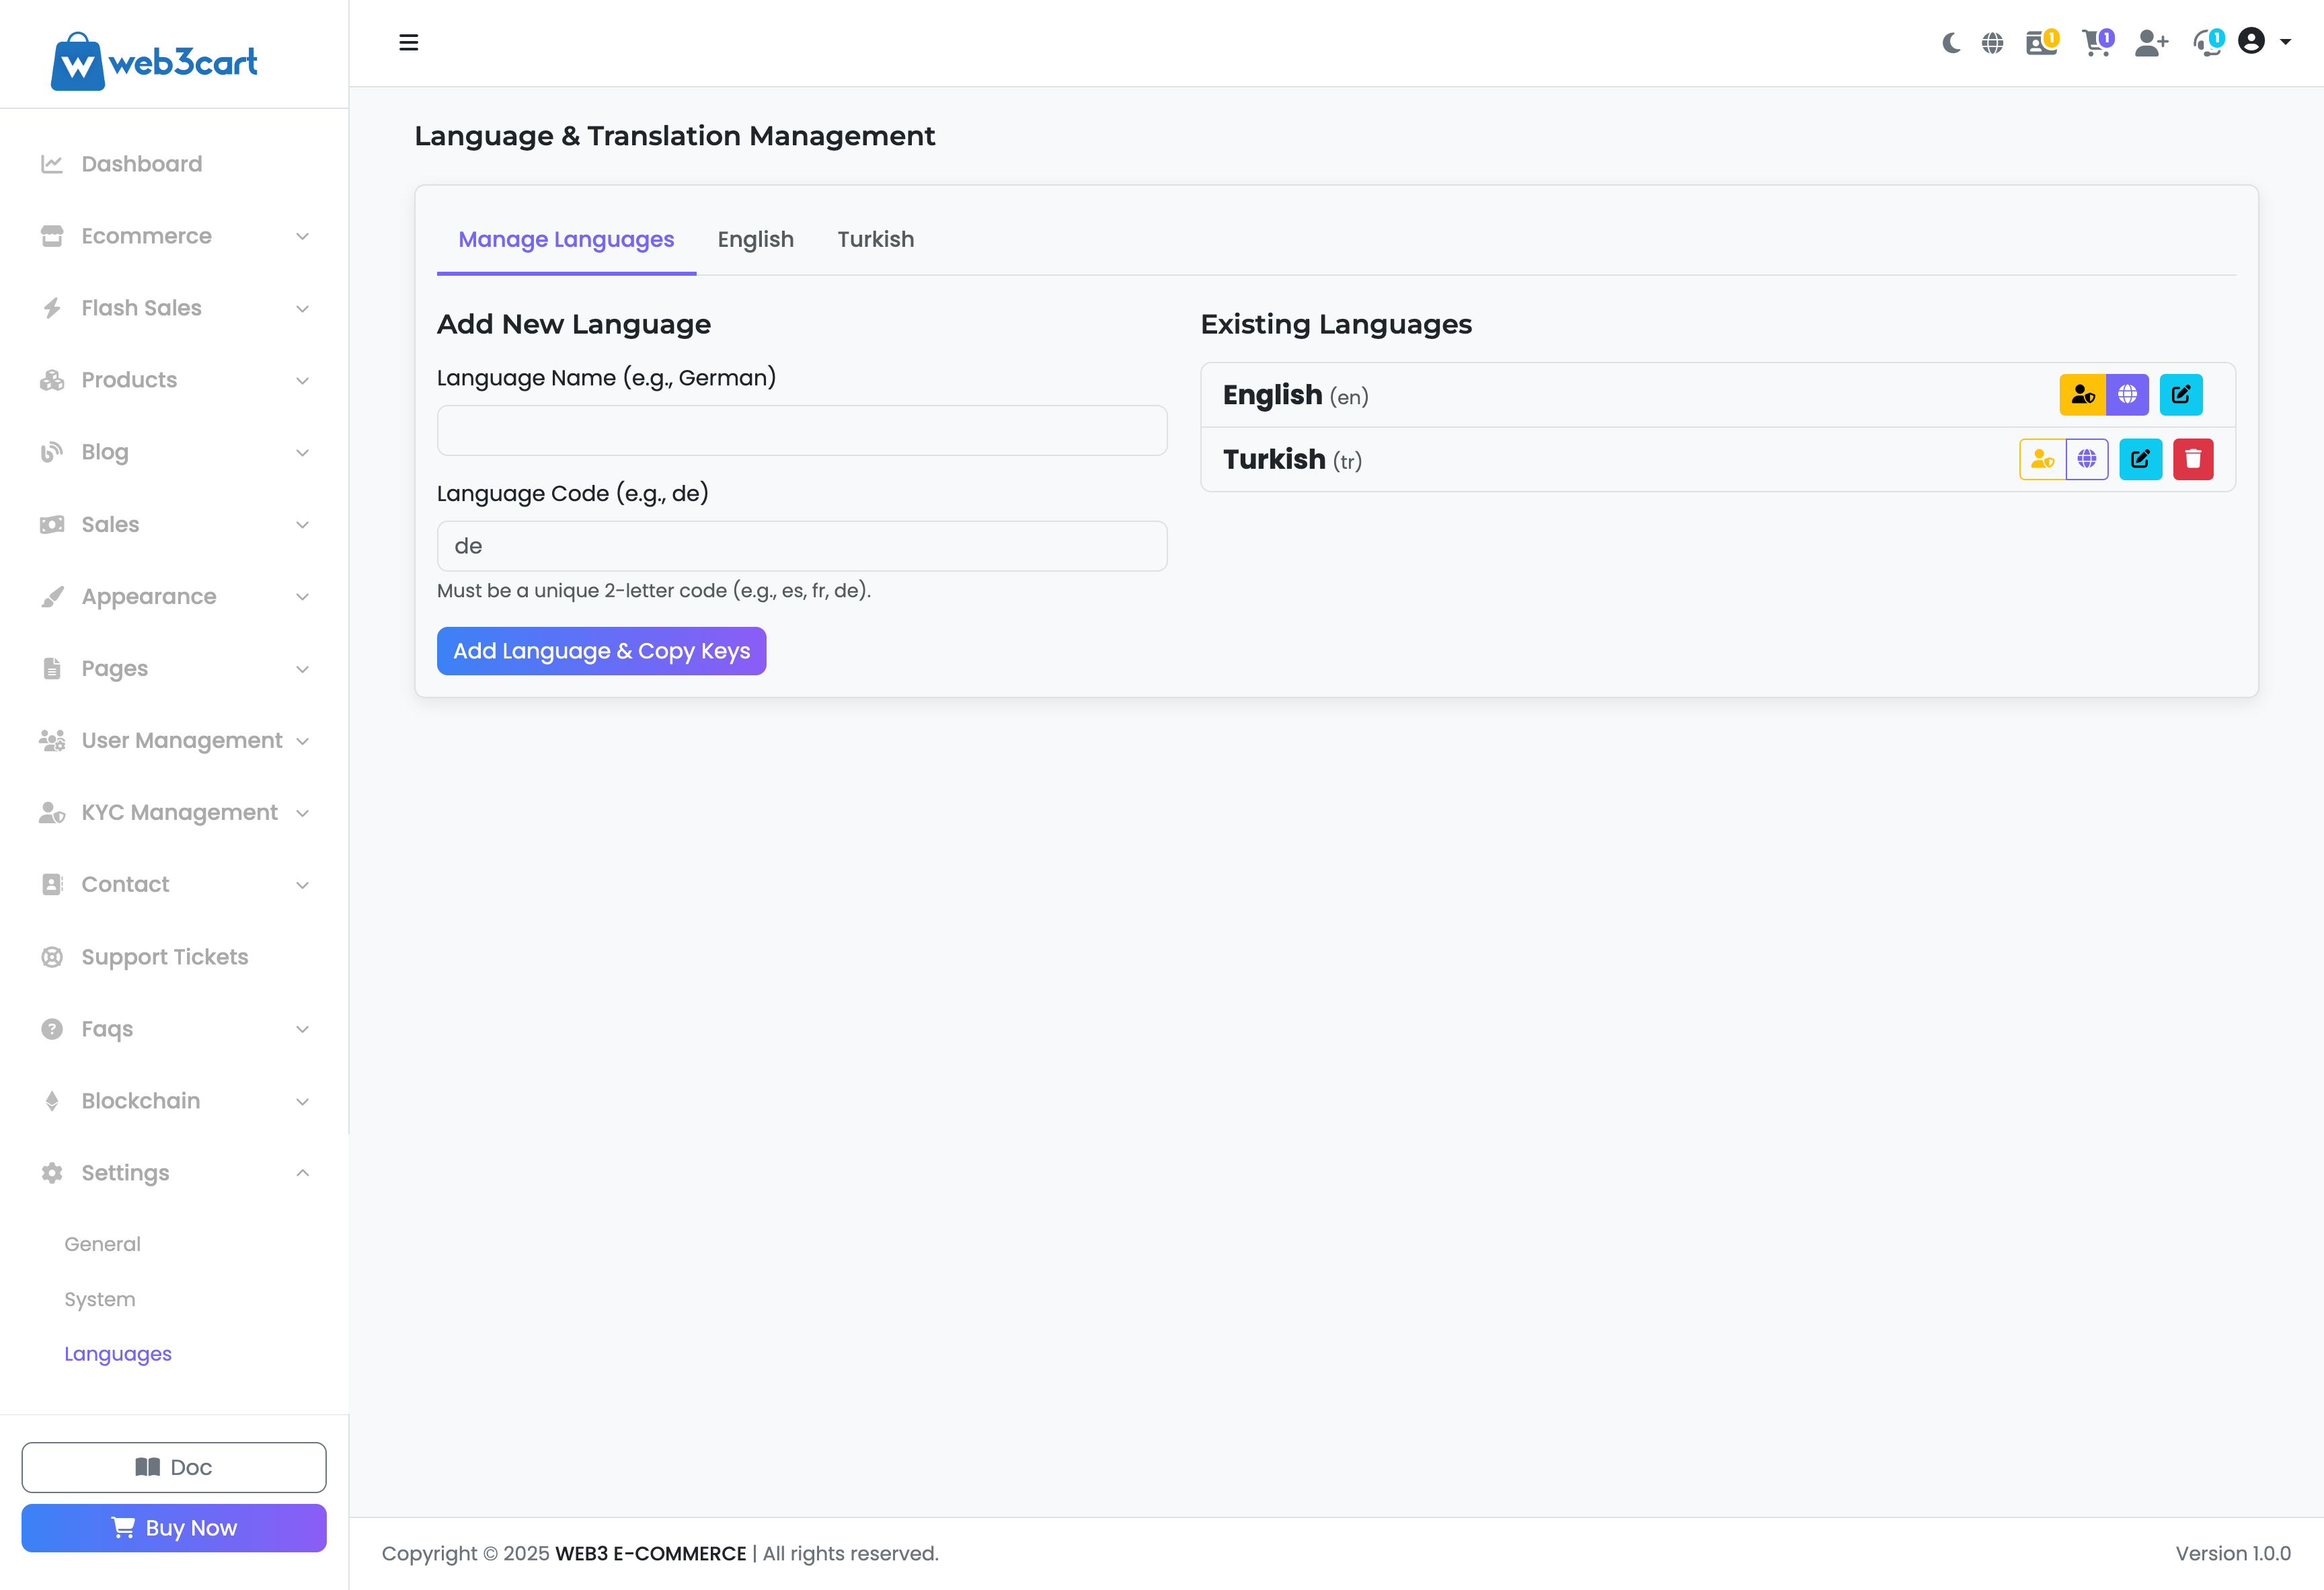Edit the English language entry
The height and width of the screenshot is (1590, 2324).
point(2180,394)
